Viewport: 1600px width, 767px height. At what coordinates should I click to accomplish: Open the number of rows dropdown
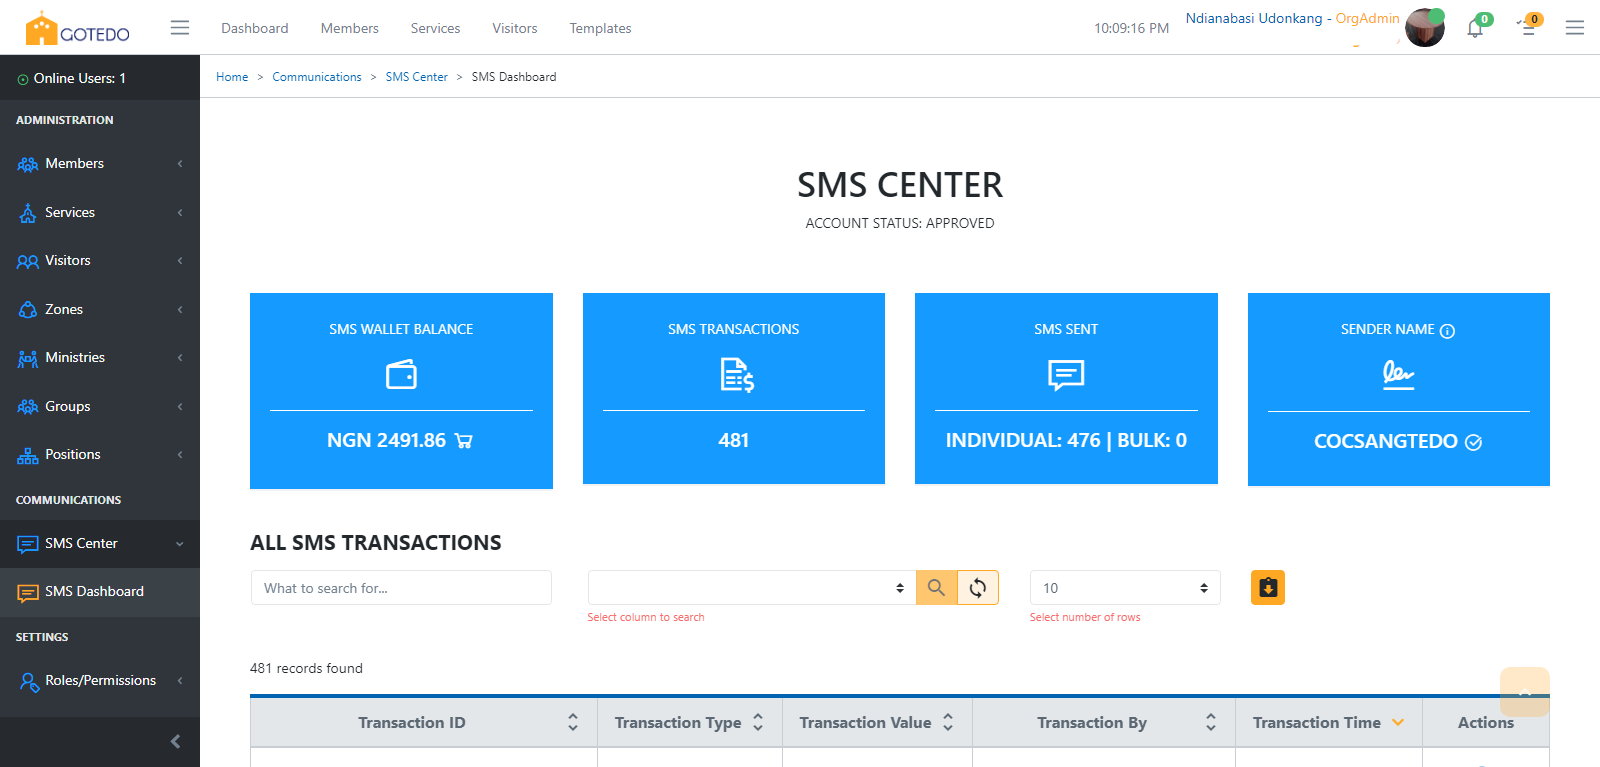click(1124, 588)
